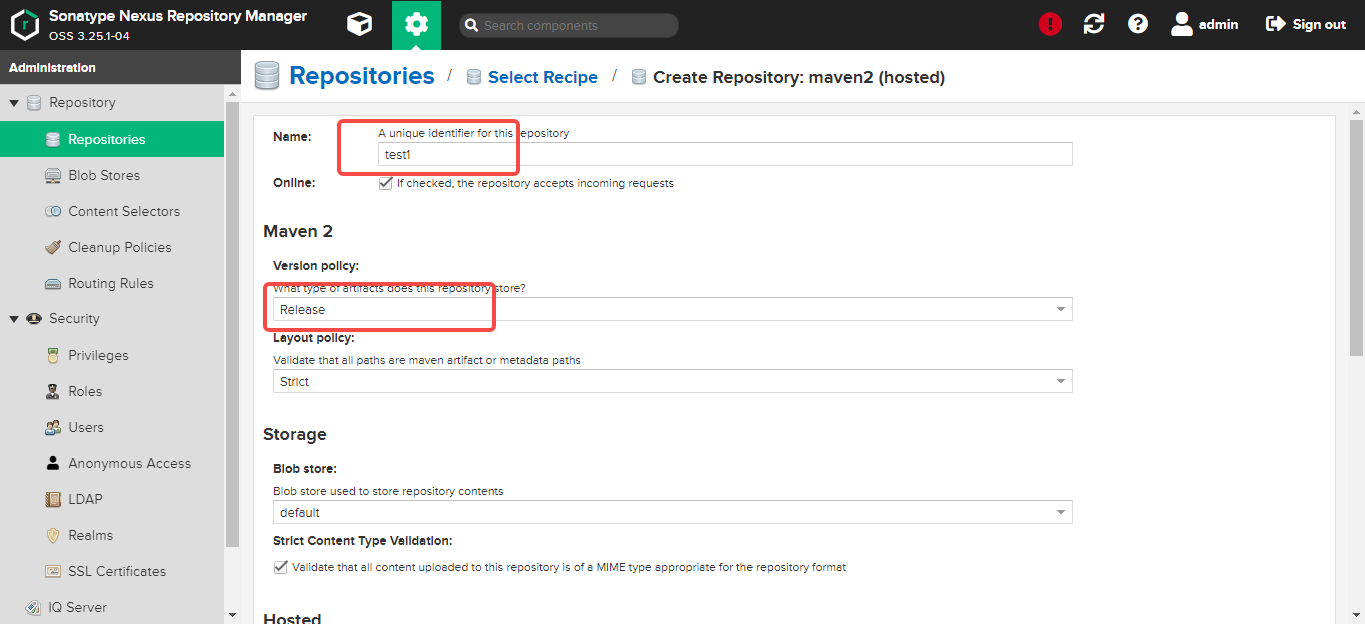
Task: Click the sidebar scroll down arrow
Action: point(233,615)
